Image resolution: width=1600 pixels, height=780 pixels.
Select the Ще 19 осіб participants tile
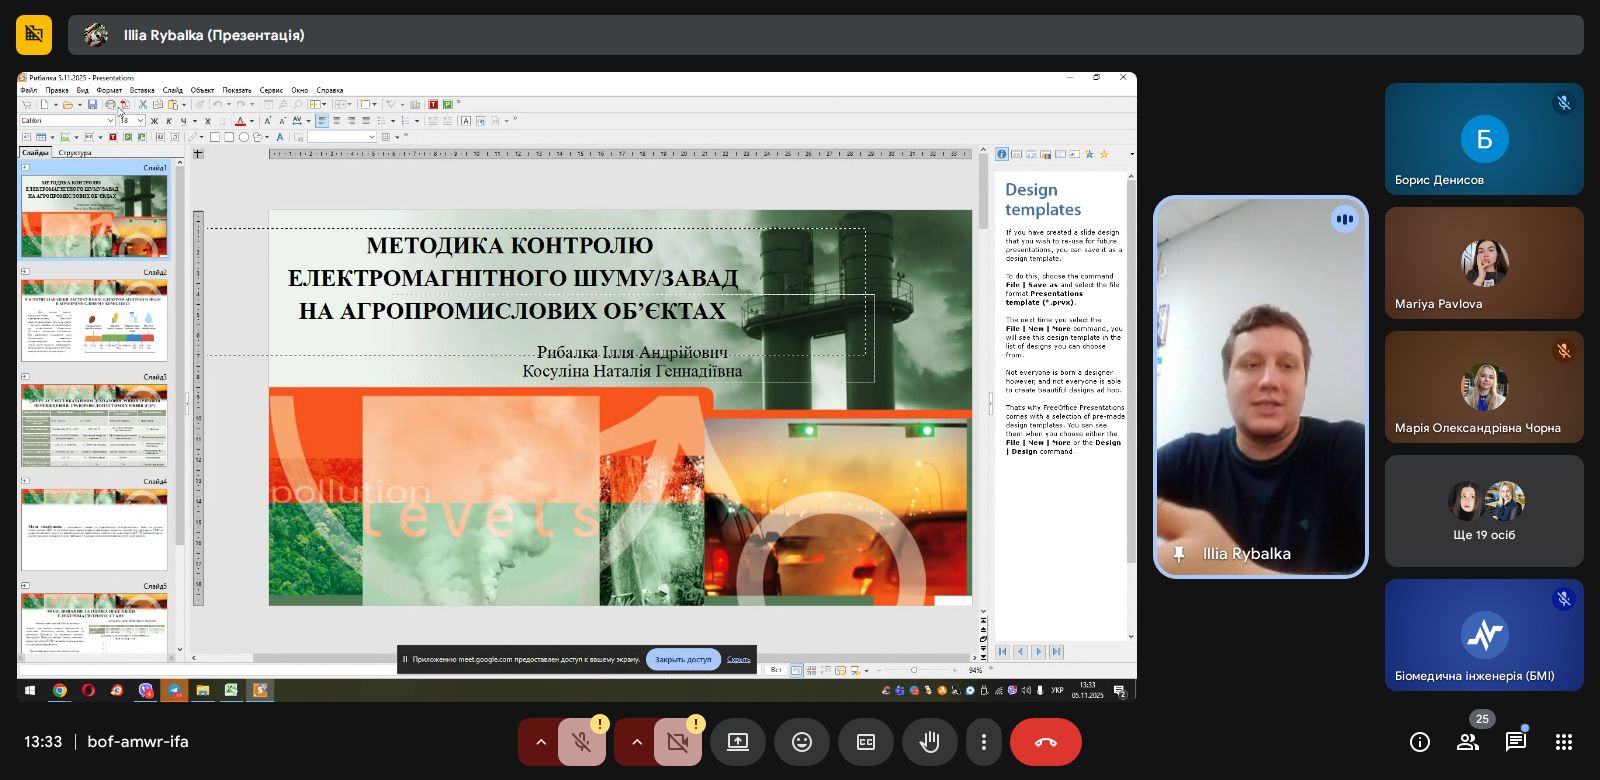[x=1484, y=511]
